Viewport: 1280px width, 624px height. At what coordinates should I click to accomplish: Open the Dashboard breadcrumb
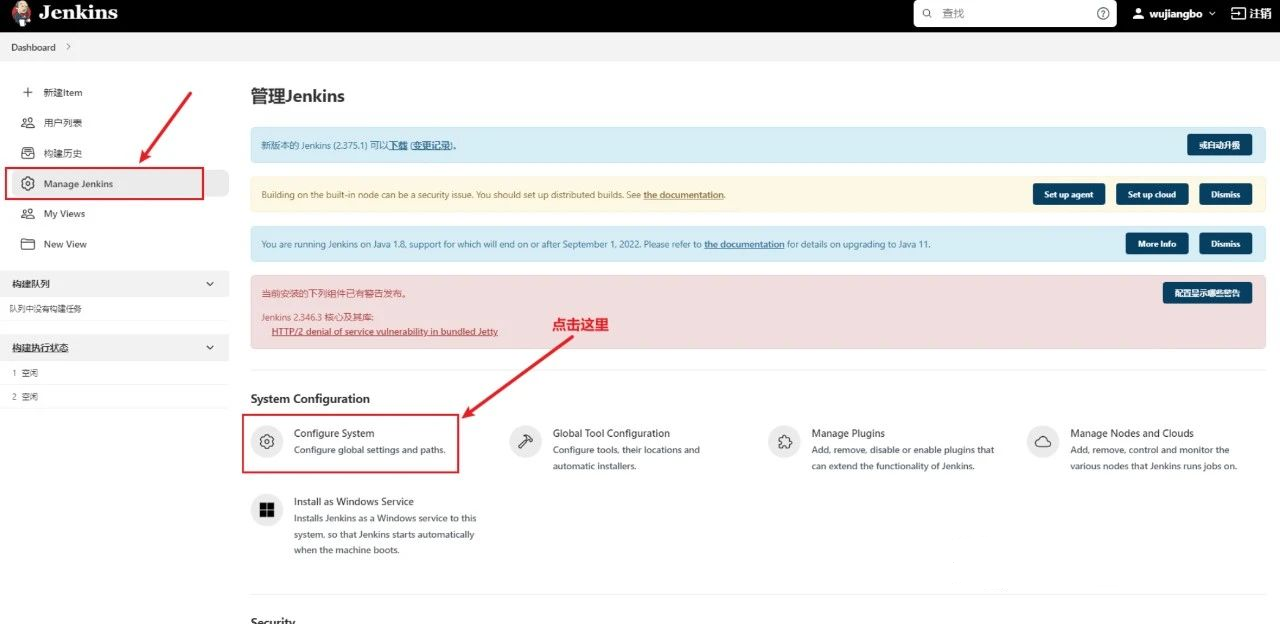[33, 47]
